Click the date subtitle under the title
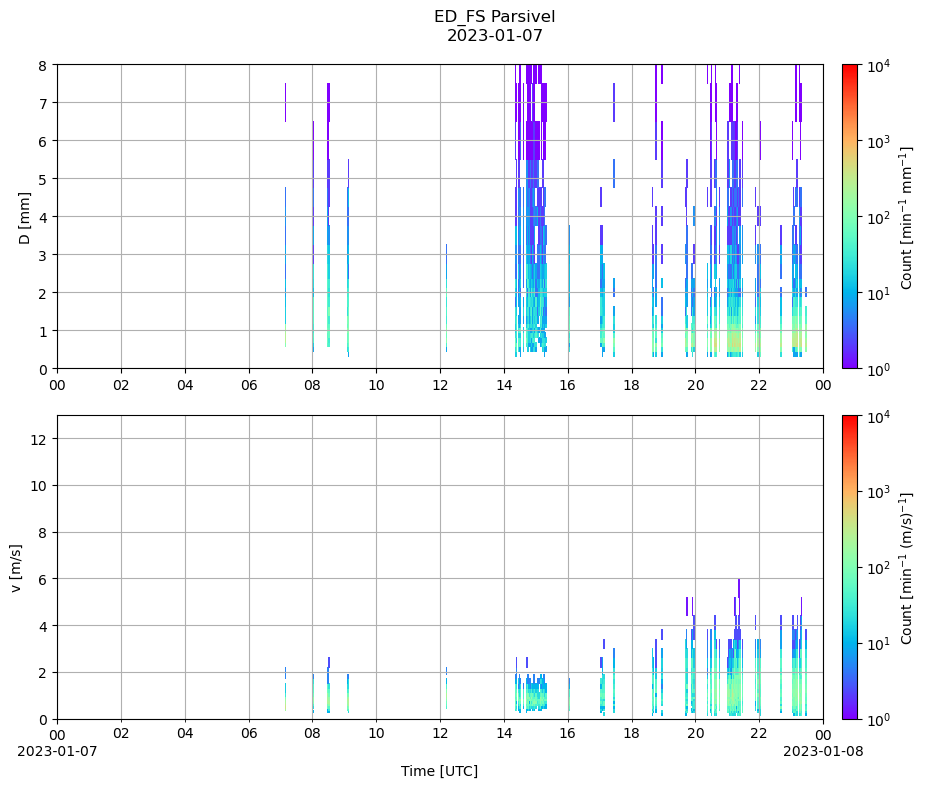Screen dimensions: 927x788 [x=494, y=35]
